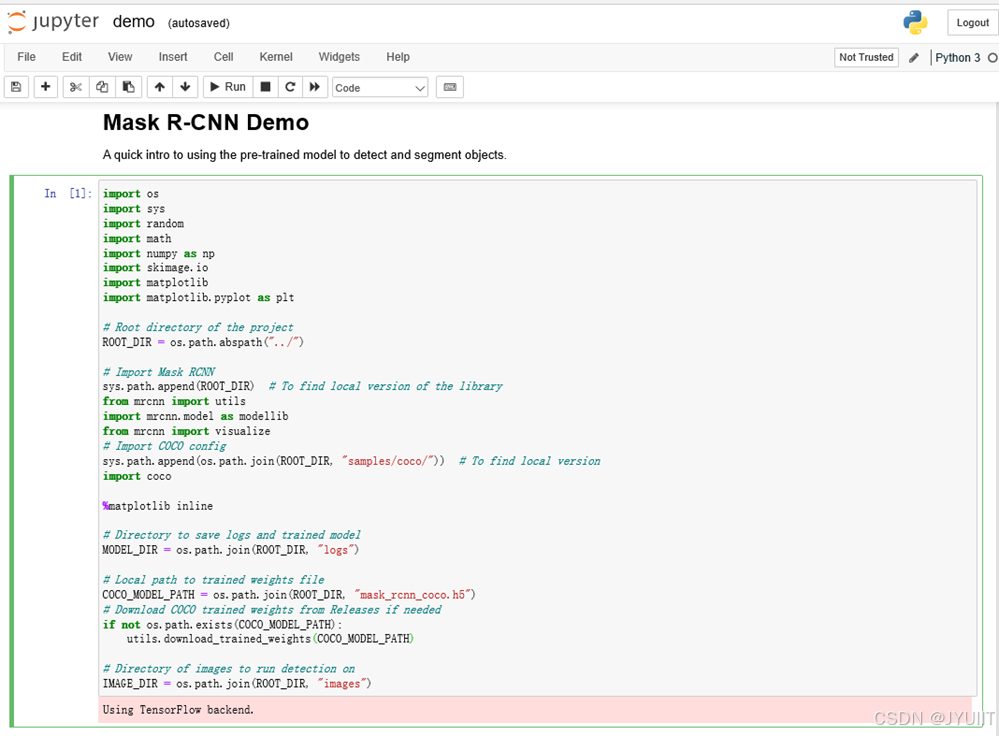Restart the kernel icon
The height and width of the screenshot is (736, 999).
pyautogui.click(x=290, y=87)
